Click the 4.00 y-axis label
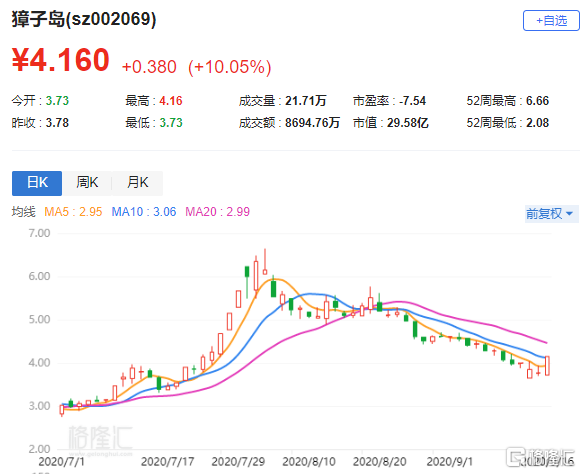581x474 pixels. click(x=39, y=363)
